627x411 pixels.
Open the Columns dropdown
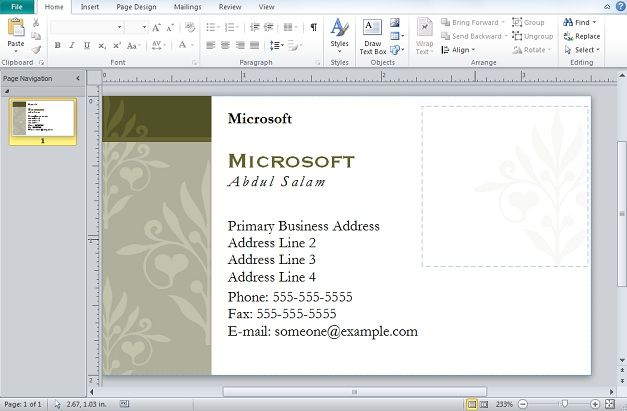click(290, 27)
